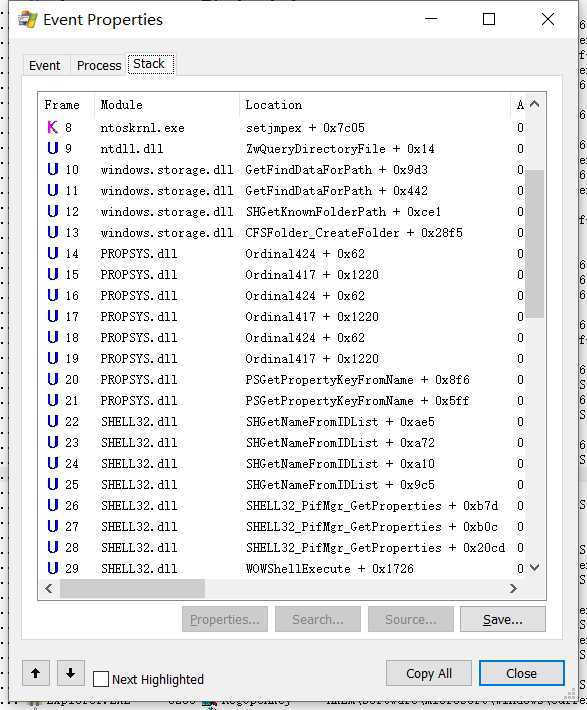587x710 pixels.
Task: Click the horizontal scrollbar thumb
Action: [132, 588]
